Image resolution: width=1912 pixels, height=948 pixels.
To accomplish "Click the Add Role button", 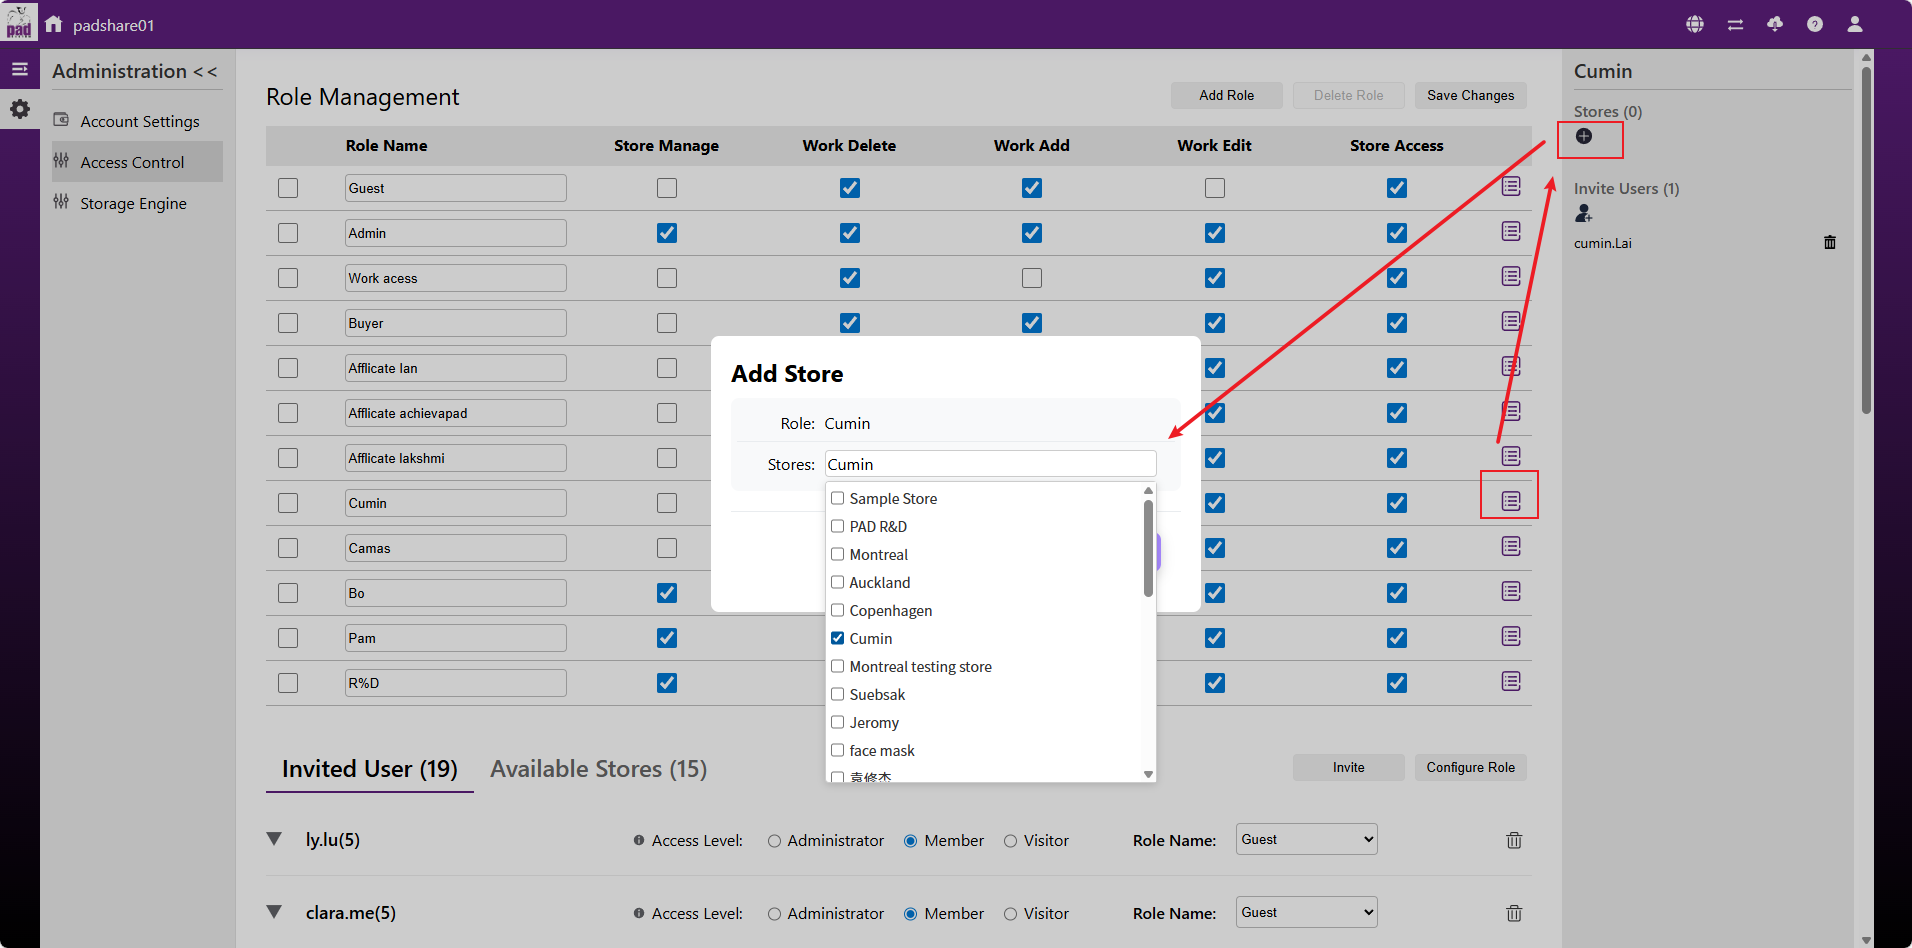I will [x=1226, y=95].
